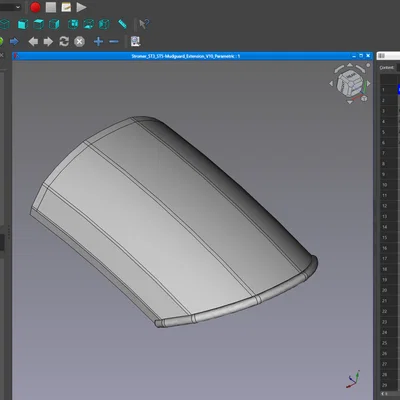The width and height of the screenshot is (400, 400).
Task: Set the top view cube icon
Action: (39, 24)
